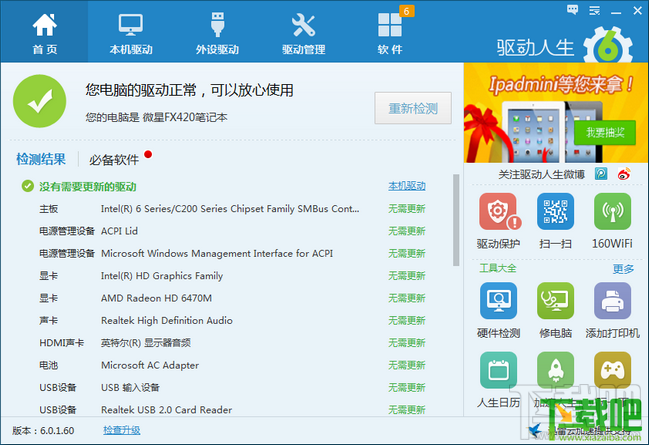This screenshot has width=649, height=445.
Task: Open the Ipadmini promotion banner
Action: [556, 113]
